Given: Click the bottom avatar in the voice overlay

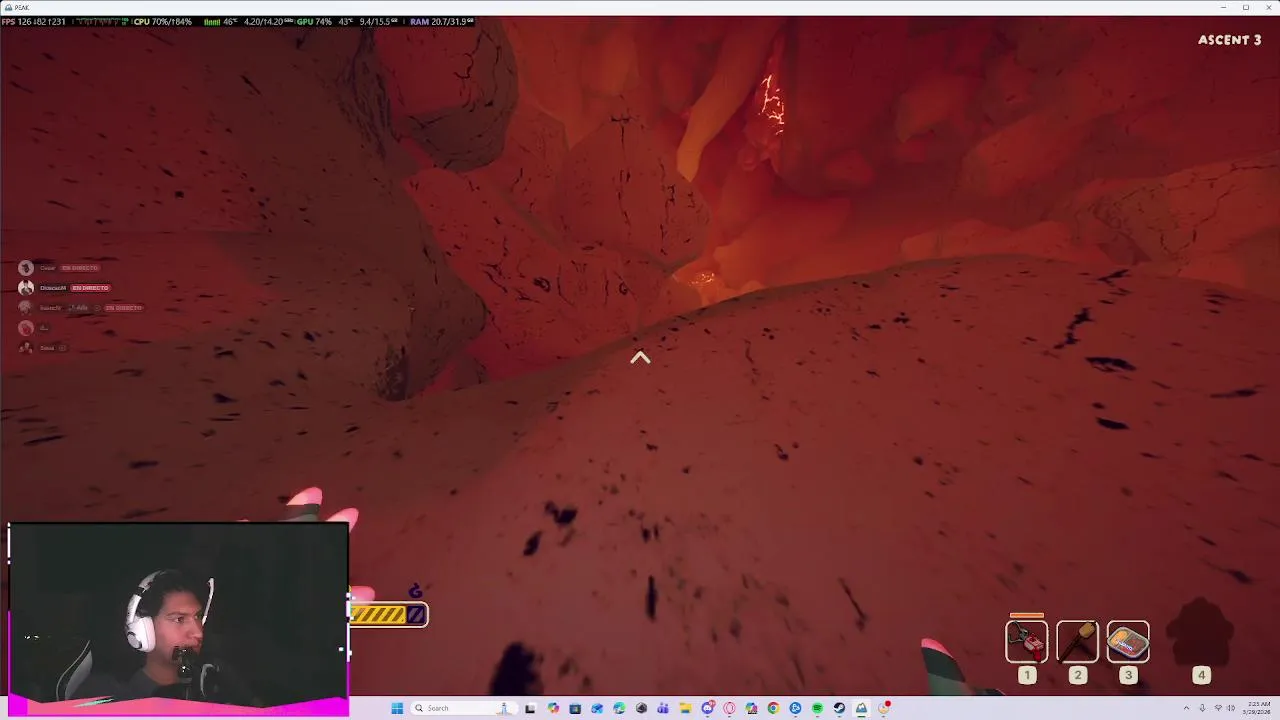Looking at the screenshot, I should 26,348.
